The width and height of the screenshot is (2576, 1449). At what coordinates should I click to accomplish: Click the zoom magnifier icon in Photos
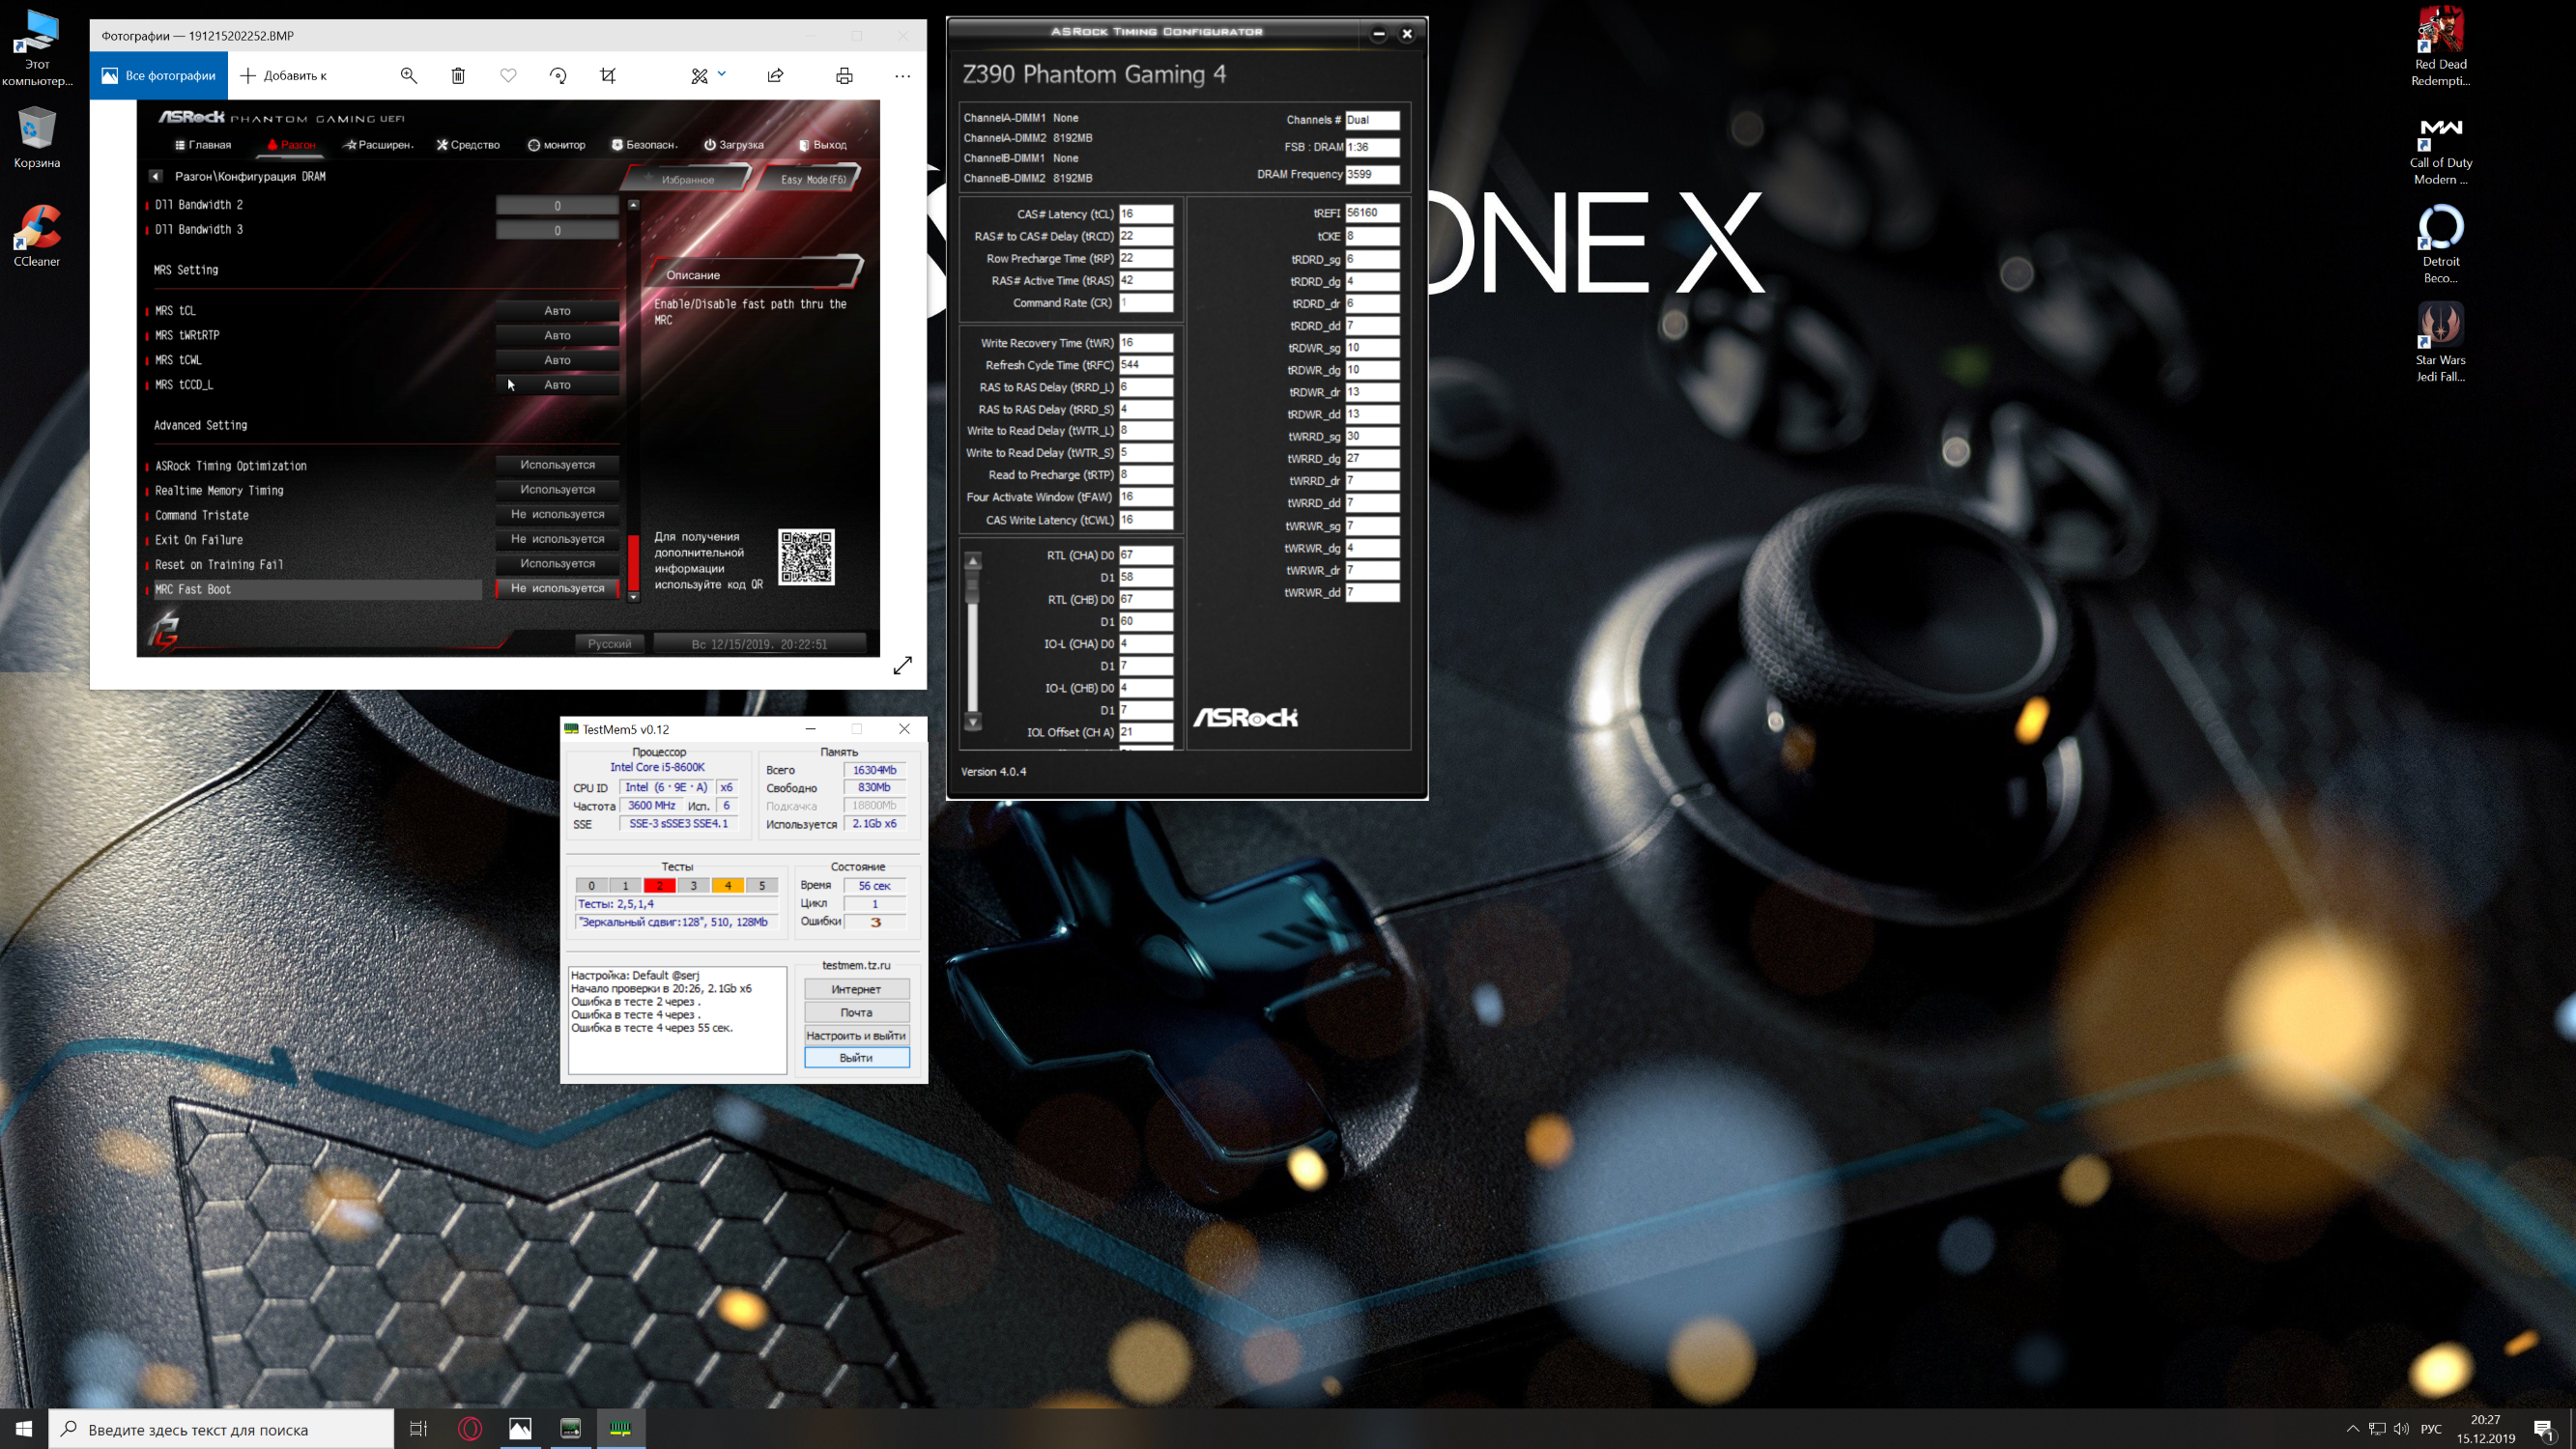[x=408, y=75]
